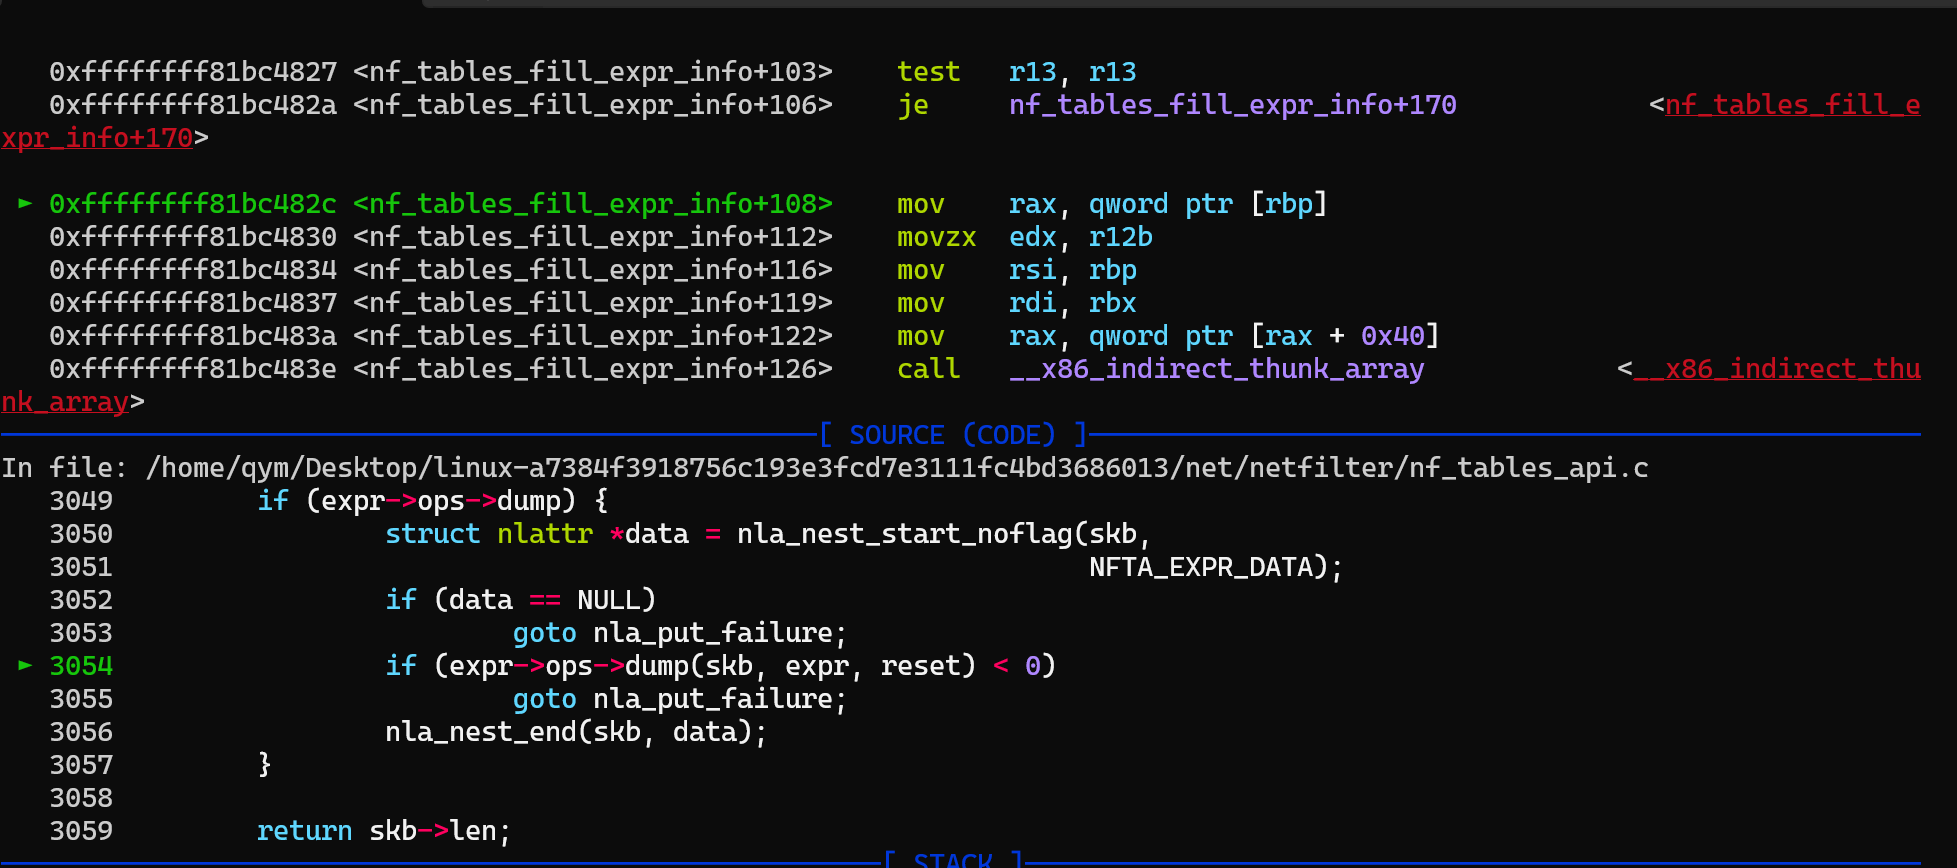Image resolution: width=1957 pixels, height=868 pixels.
Task: Click source line number 3058
Action: coord(81,798)
